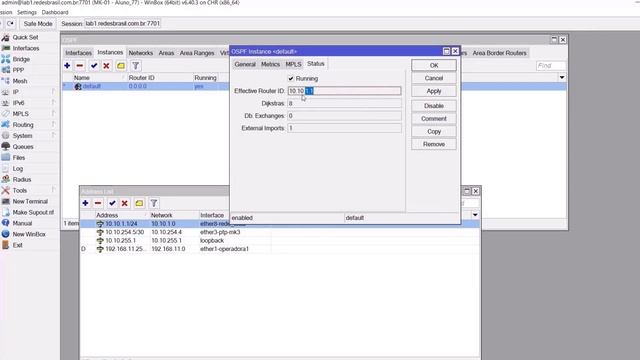Click Disable button in dialog
This screenshot has width=640, height=360.
tap(434, 106)
